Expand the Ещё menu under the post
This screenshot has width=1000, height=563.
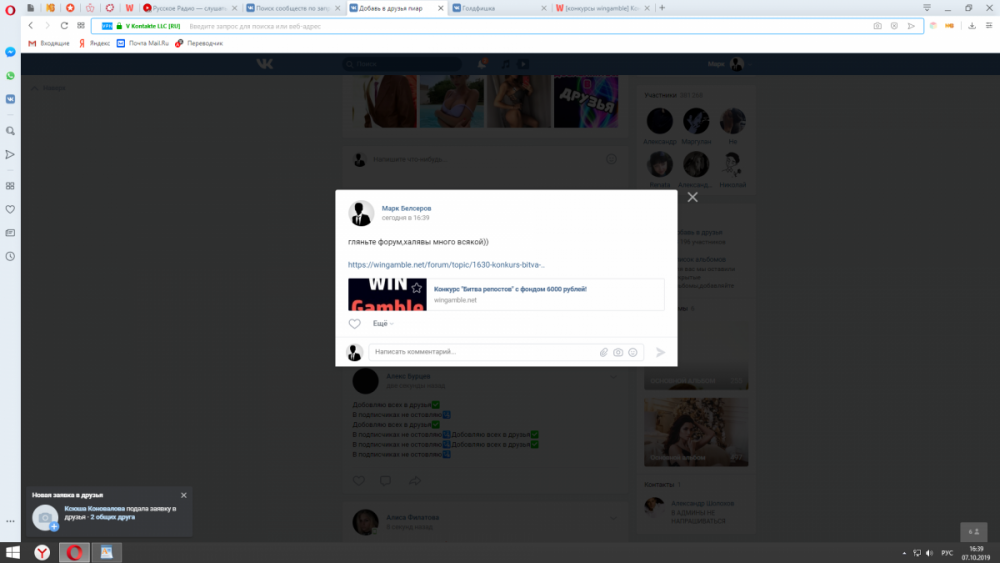click(x=383, y=323)
